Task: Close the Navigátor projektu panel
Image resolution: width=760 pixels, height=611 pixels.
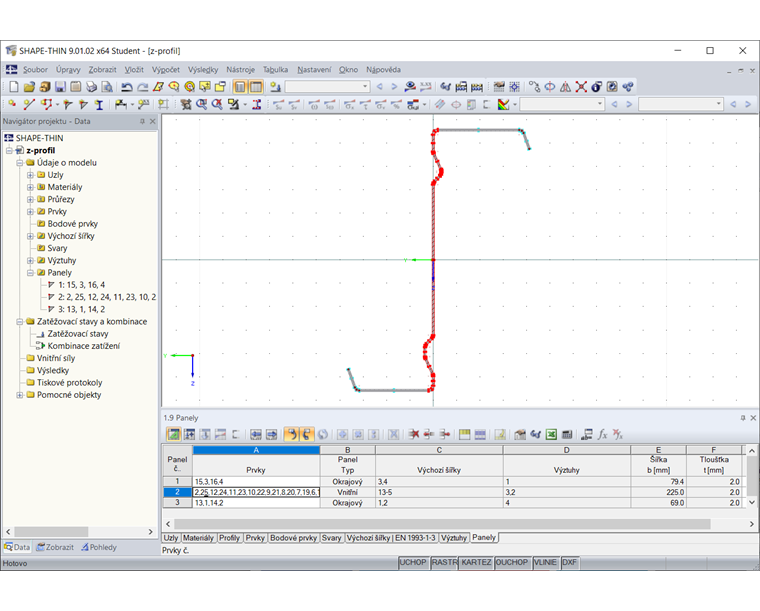Action: pos(153,121)
